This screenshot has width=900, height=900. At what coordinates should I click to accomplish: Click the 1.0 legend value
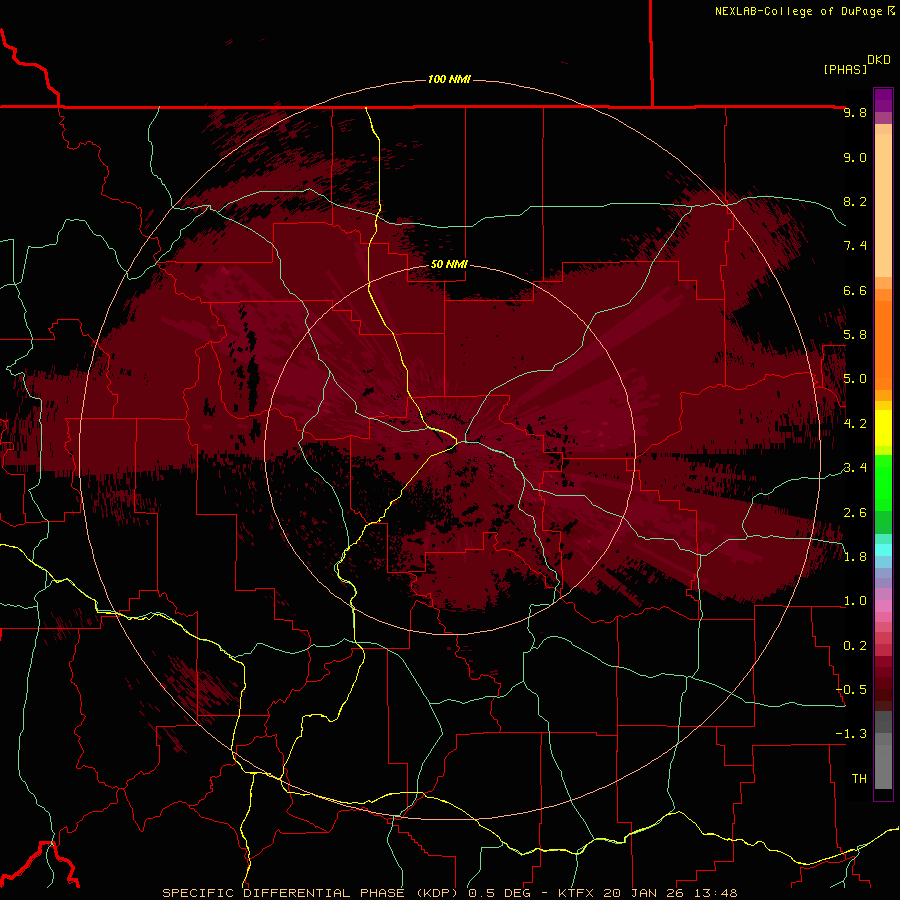click(x=855, y=601)
